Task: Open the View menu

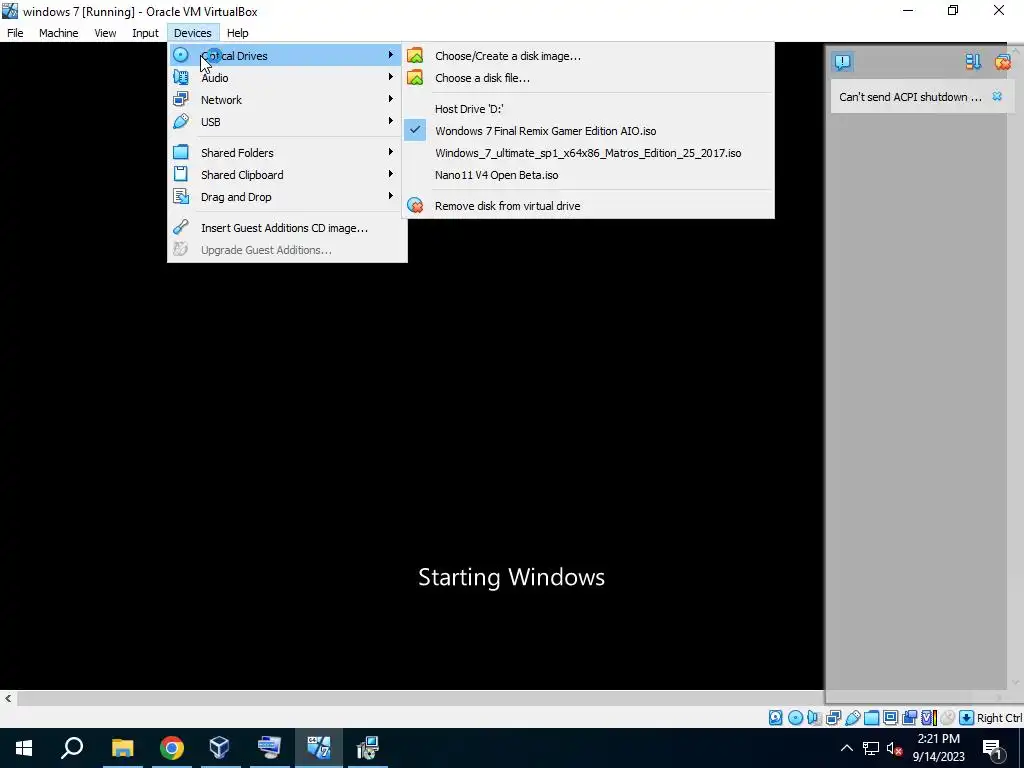Action: click(105, 33)
